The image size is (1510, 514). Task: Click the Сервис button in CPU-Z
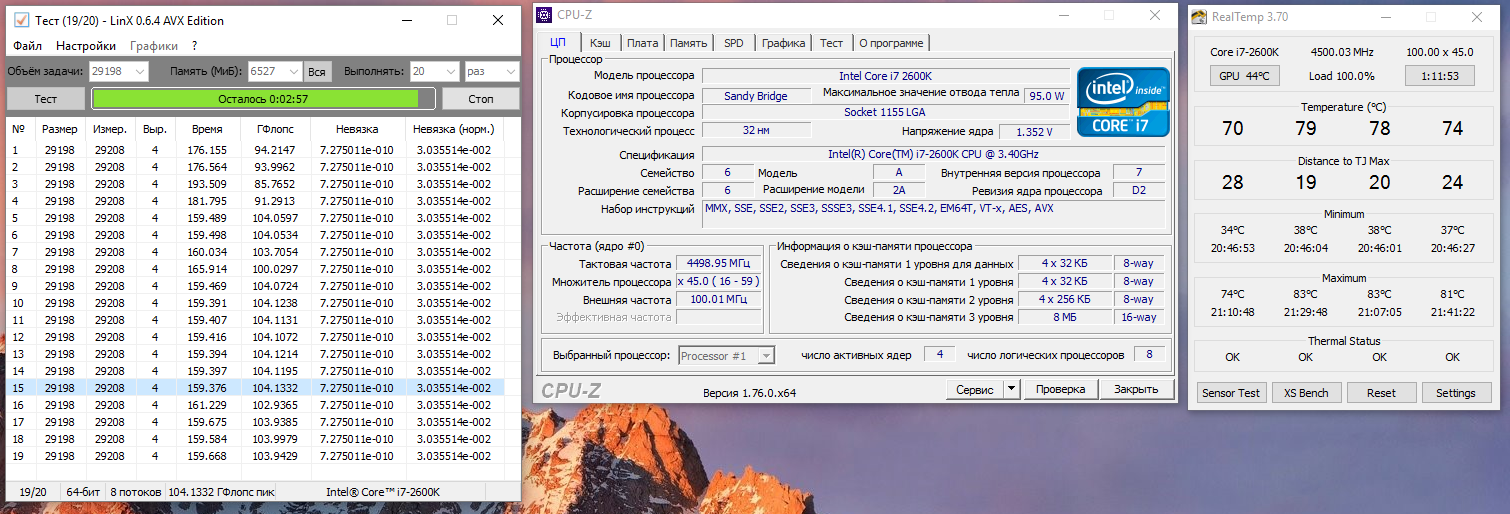[974, 389]
